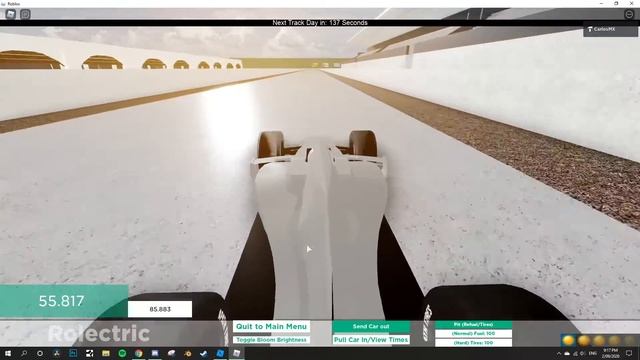Viewport: 640px width, 360px height.
Task: Open OneDrive cloud tray icon
Action: pos(567,353)
